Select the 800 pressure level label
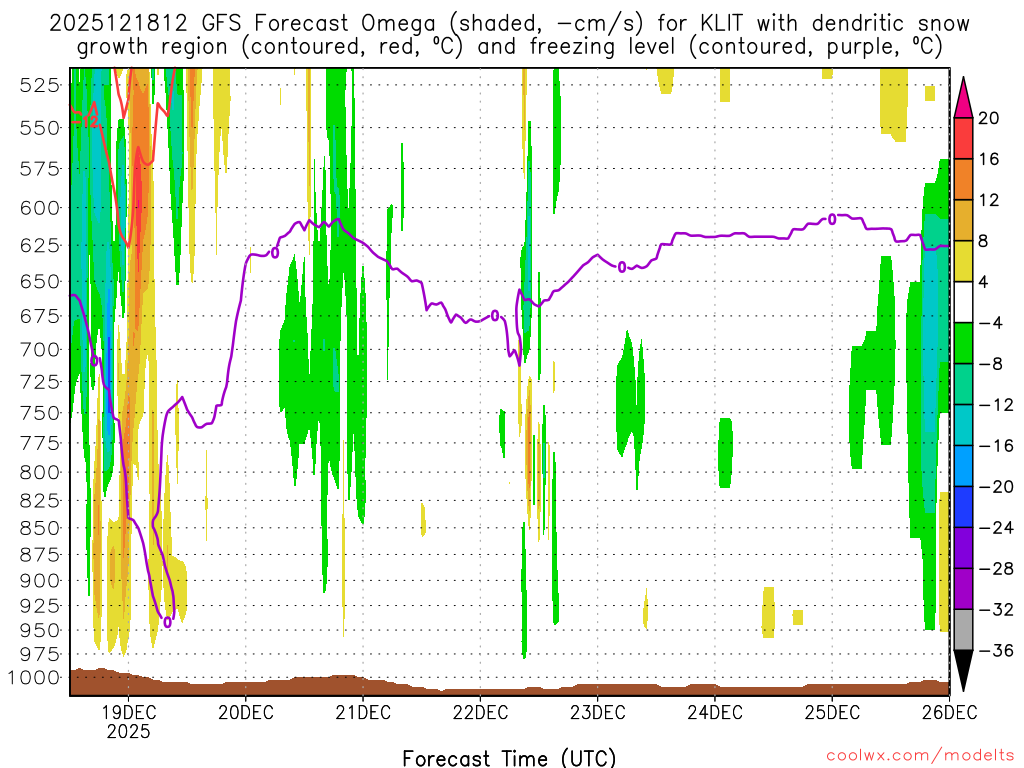 pos(40,472)
